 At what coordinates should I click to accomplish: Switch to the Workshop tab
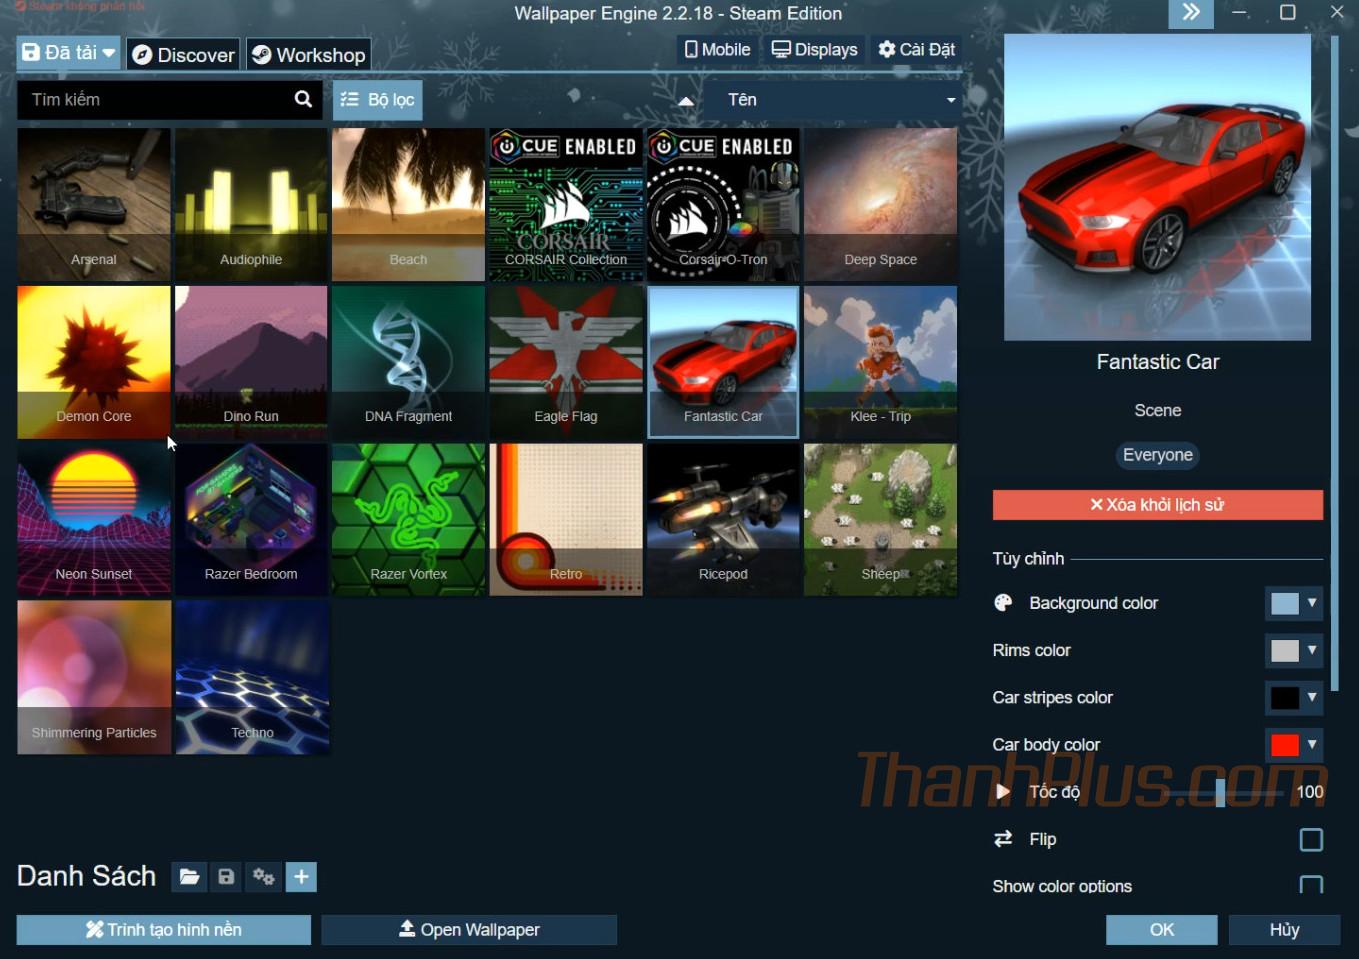(308, 55)
